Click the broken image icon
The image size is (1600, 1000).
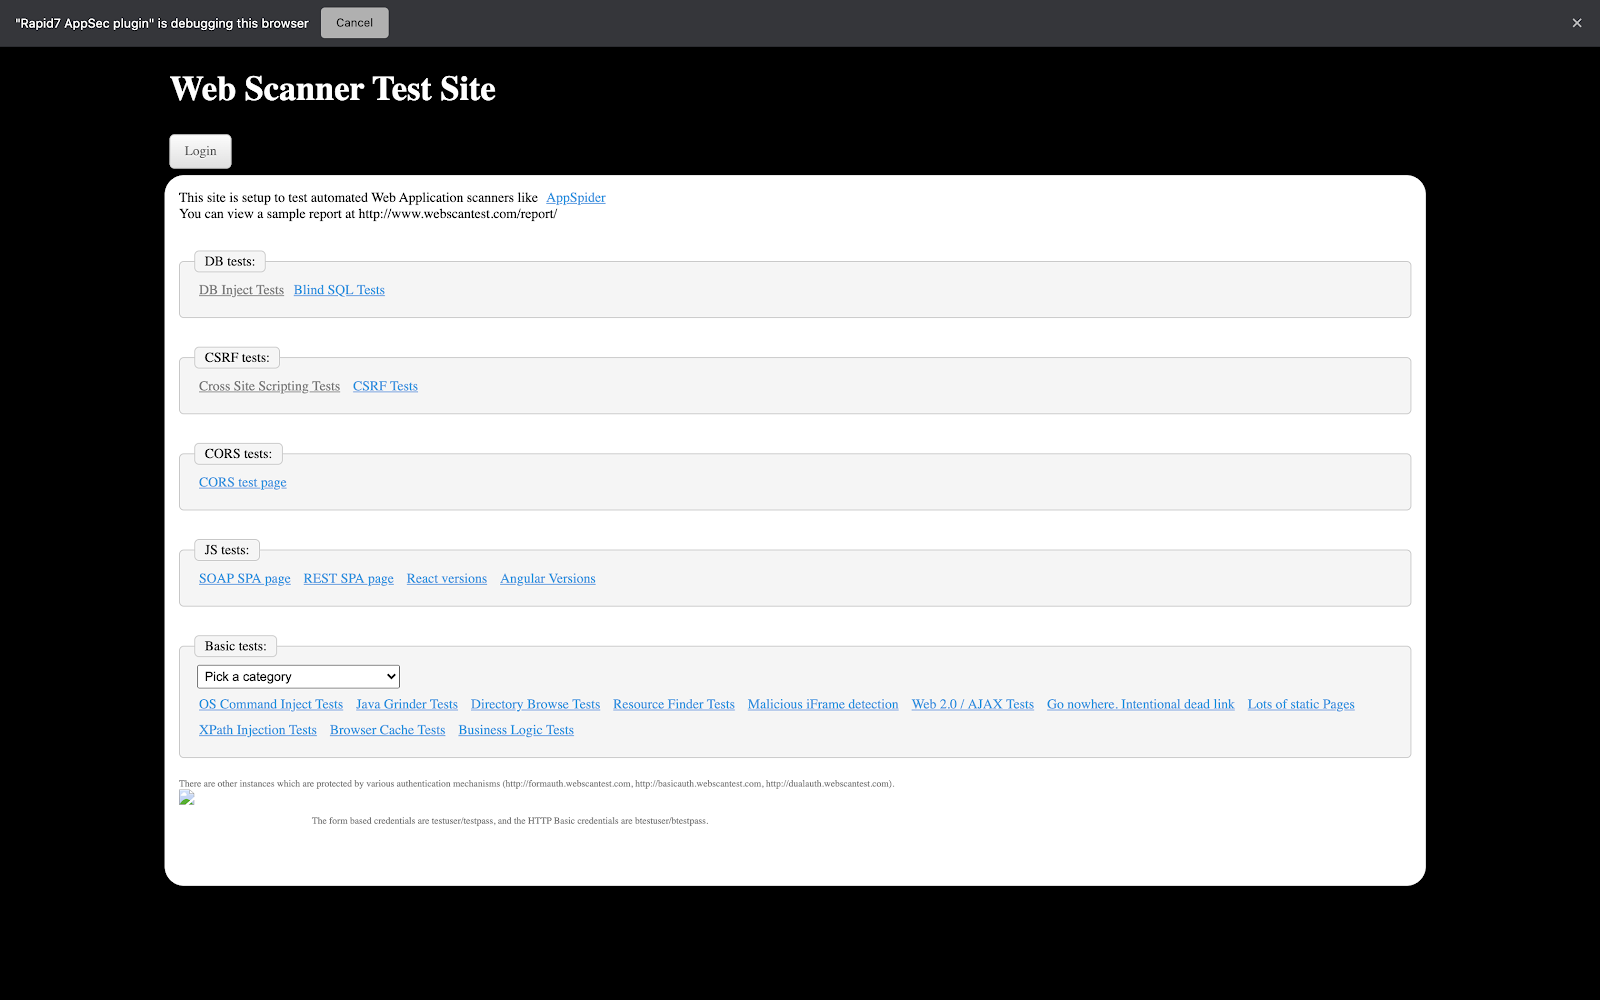coord(187,798)
